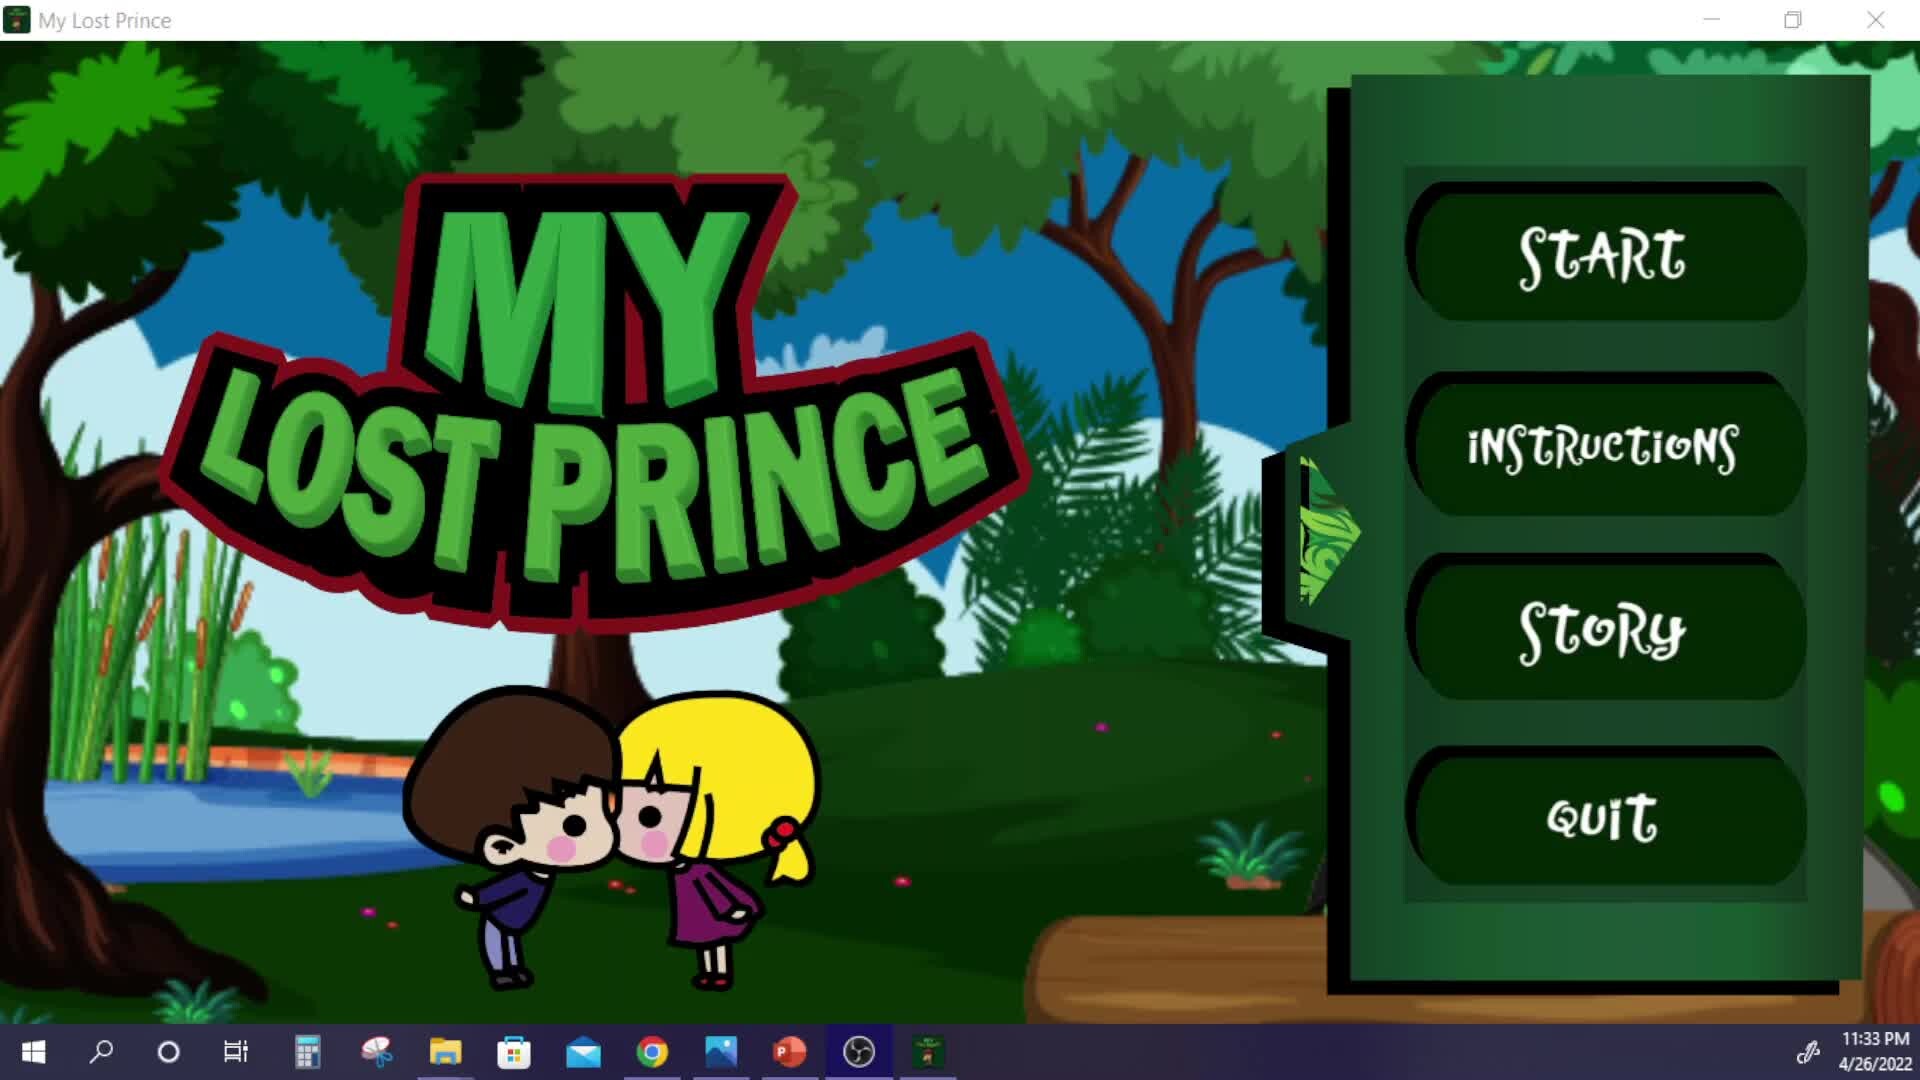
Task: Open Google Chrome from the taskbar
Action: point(651,1052)
